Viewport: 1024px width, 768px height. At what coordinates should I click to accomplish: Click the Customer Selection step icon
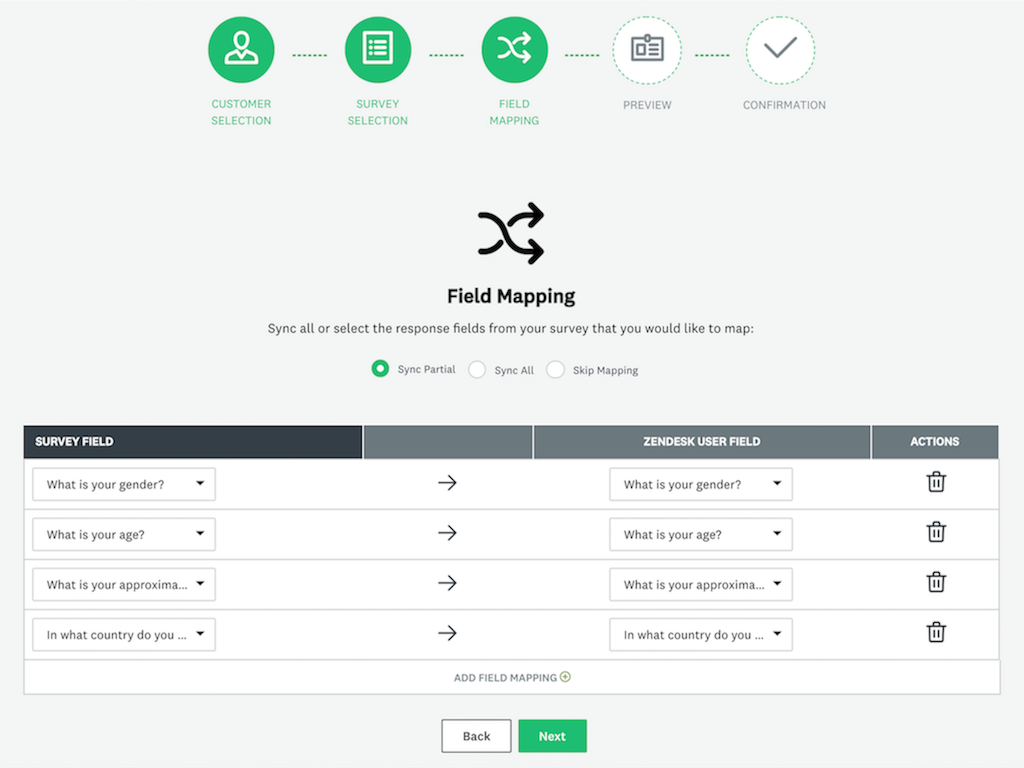point(241,50)
